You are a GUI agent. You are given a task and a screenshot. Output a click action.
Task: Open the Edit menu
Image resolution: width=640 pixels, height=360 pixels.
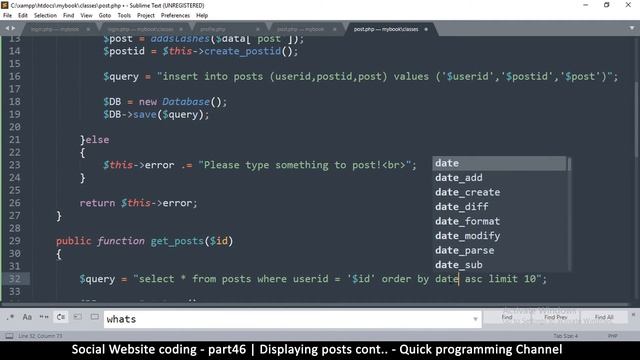(23, 16)
